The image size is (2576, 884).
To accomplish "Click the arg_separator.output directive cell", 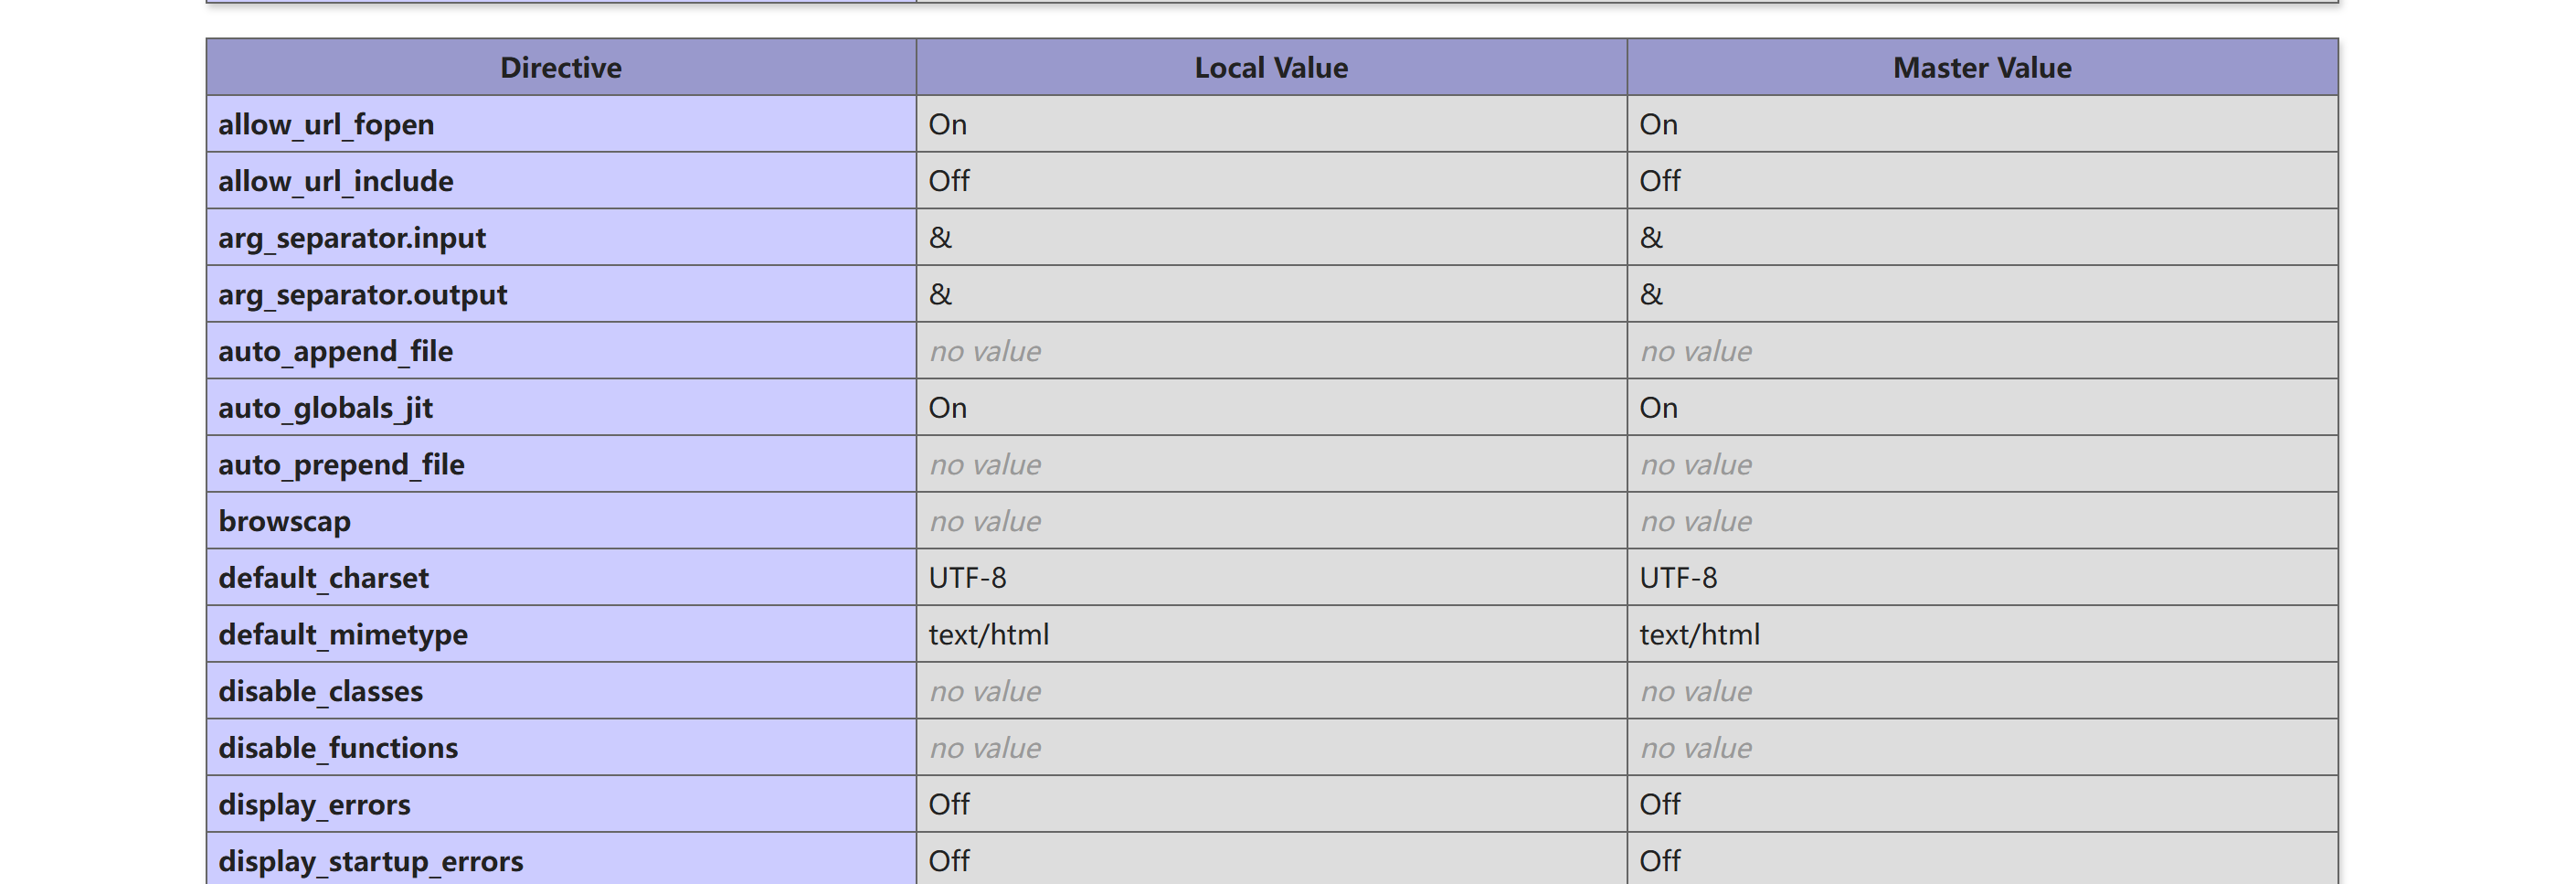I will click(x=560, y=294).
